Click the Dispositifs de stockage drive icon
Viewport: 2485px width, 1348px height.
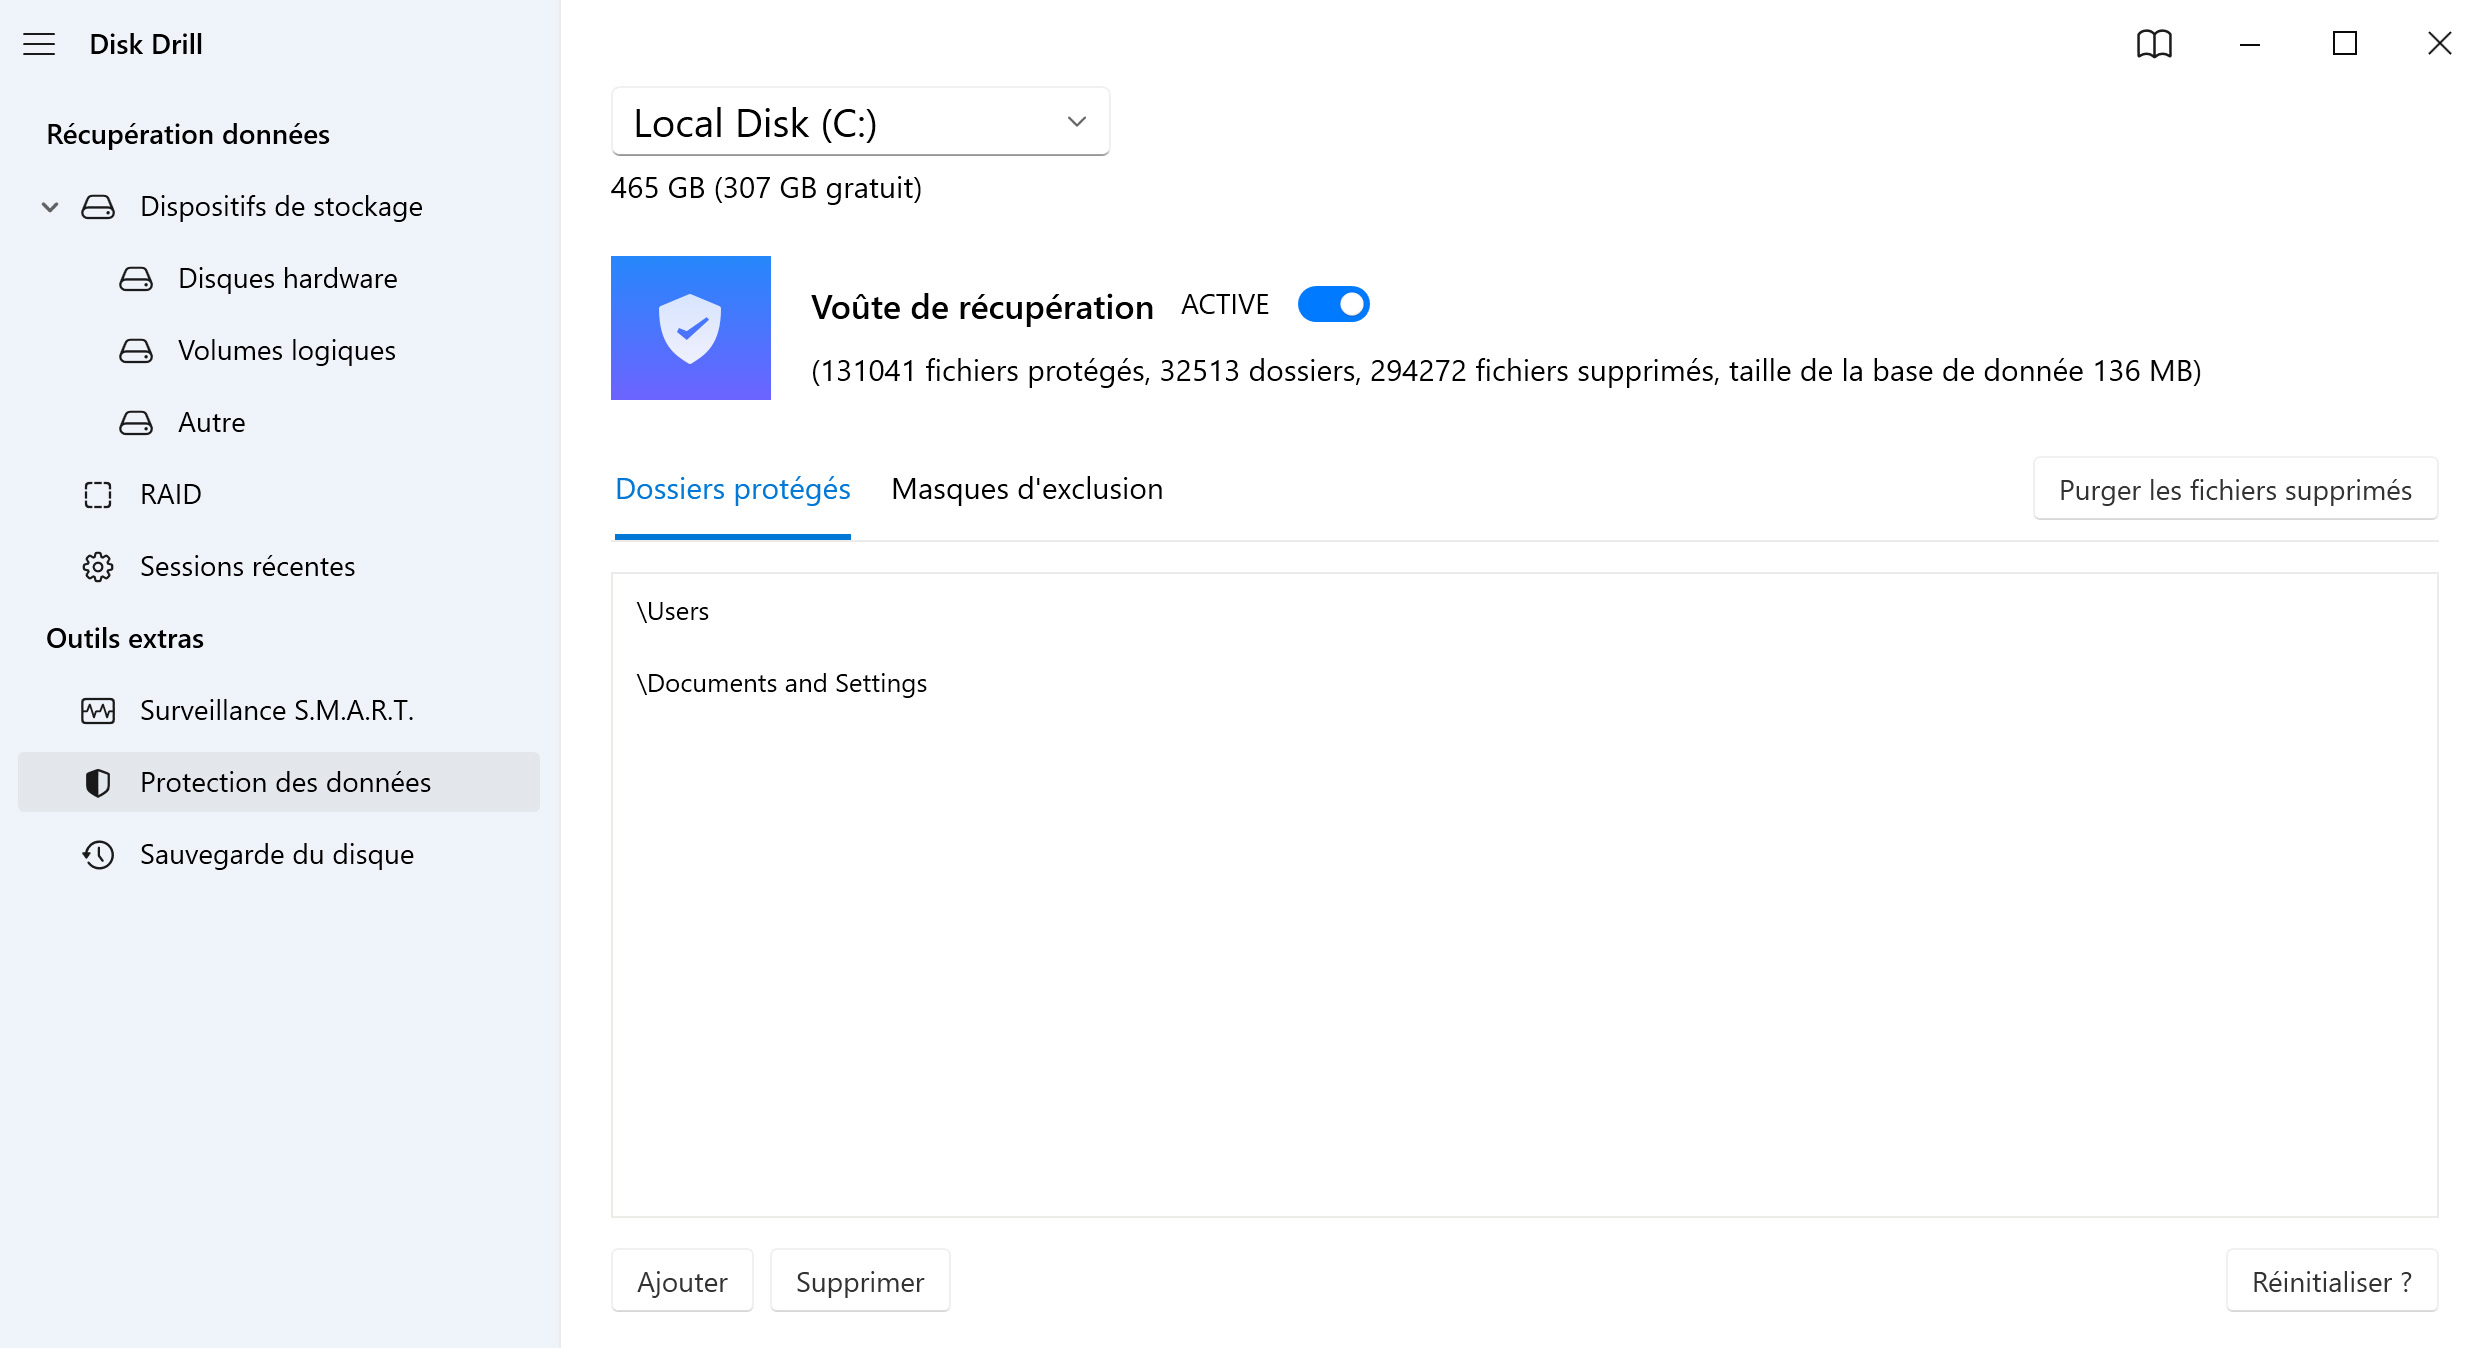click(98, 207)
